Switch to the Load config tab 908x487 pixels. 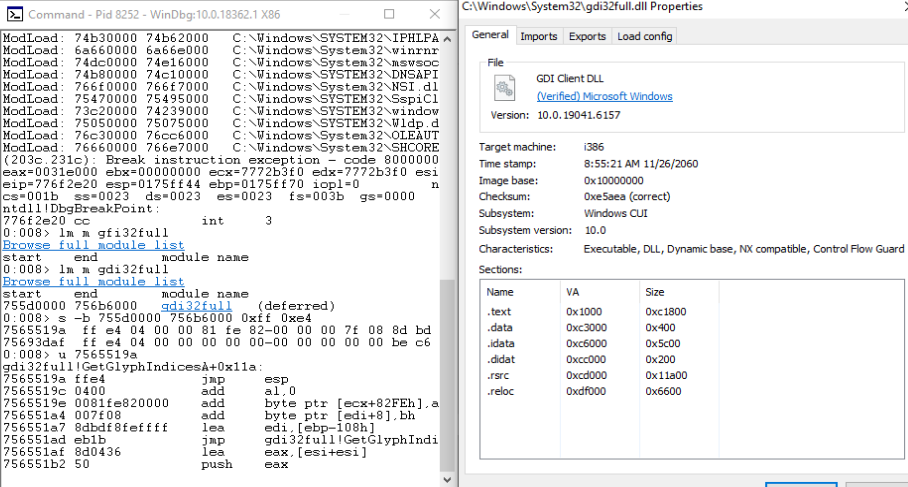click(645, 36)
